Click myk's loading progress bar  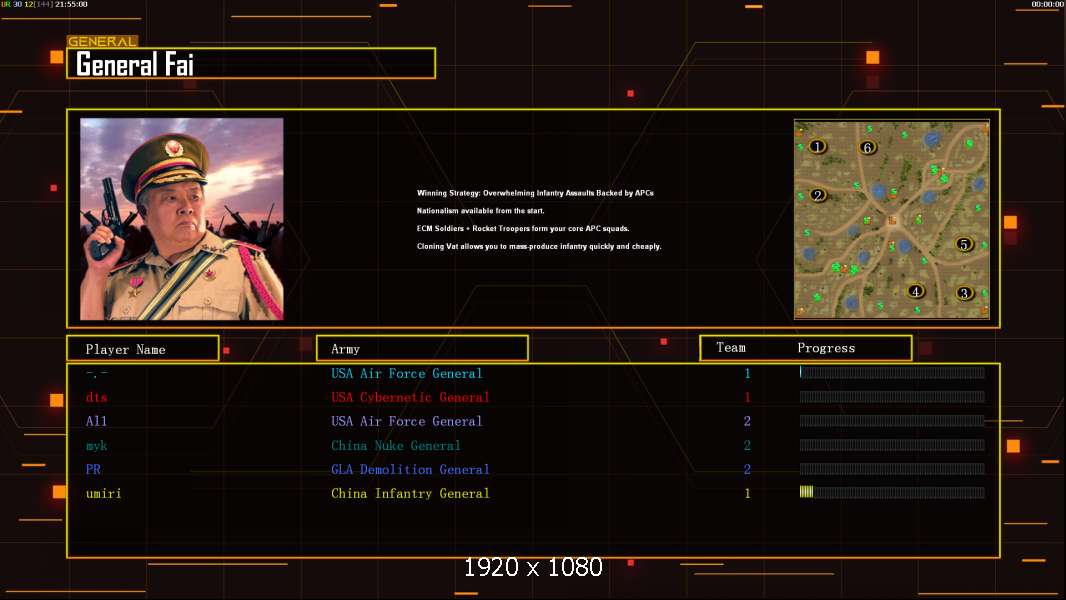point(892,444)
